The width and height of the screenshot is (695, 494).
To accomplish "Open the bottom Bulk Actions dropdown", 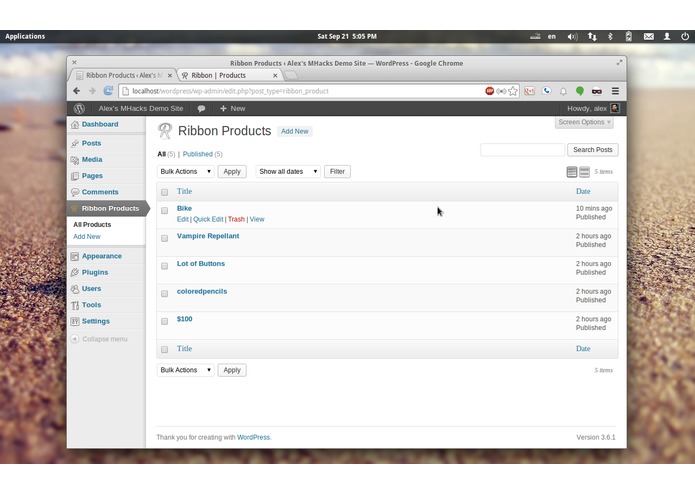I will pos(186,370).
